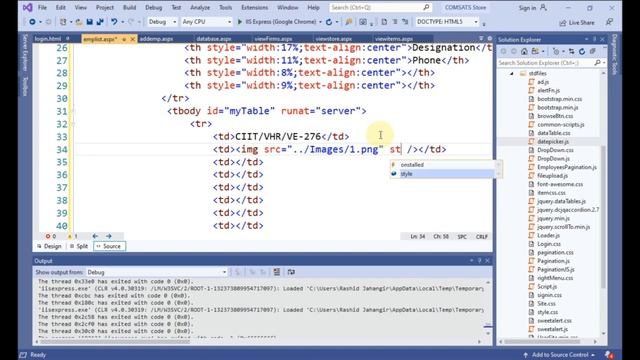Switch to the viewstore.aspx tab

pyautogui.click(x=333, y=39)
